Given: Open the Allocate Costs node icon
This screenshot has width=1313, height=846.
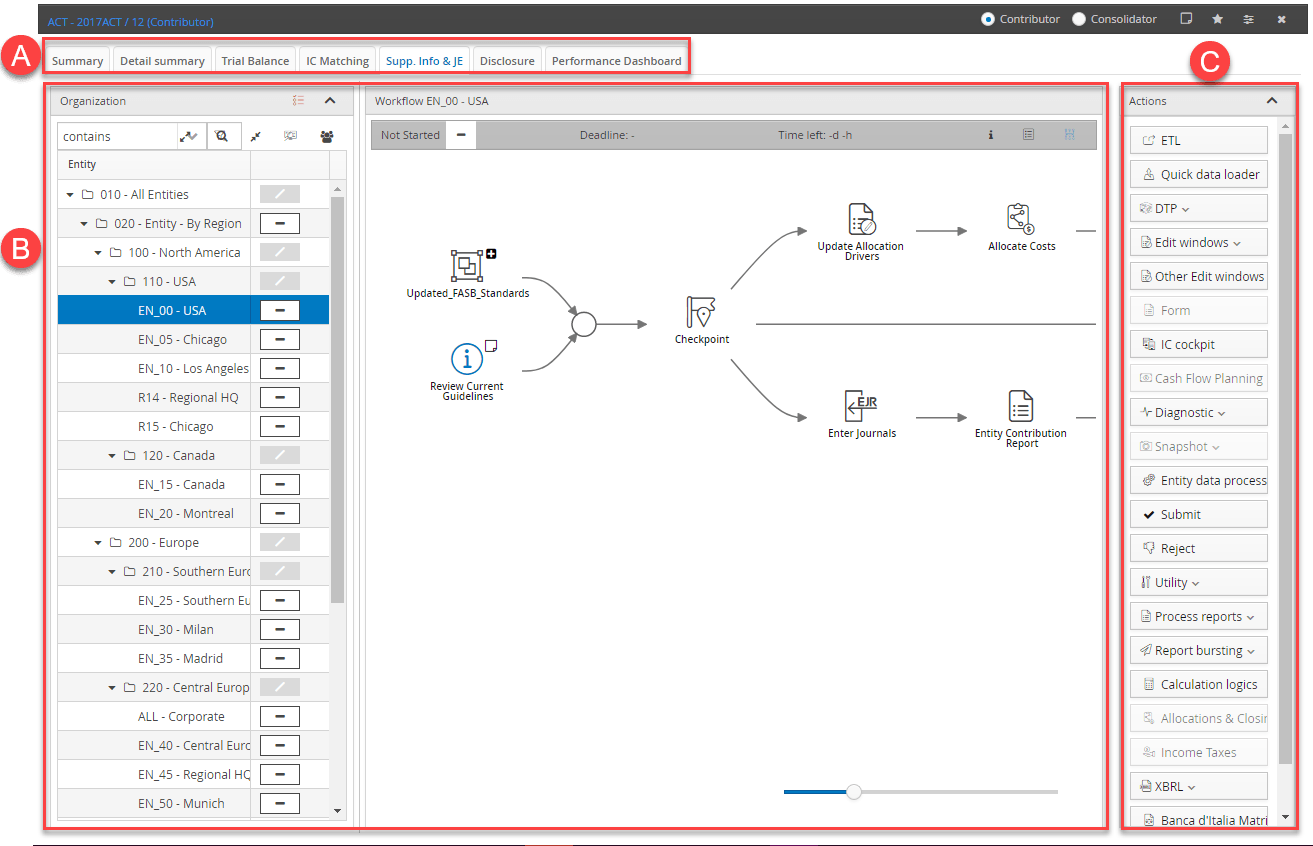Looking at the screenshot, I should [1019, 219].
